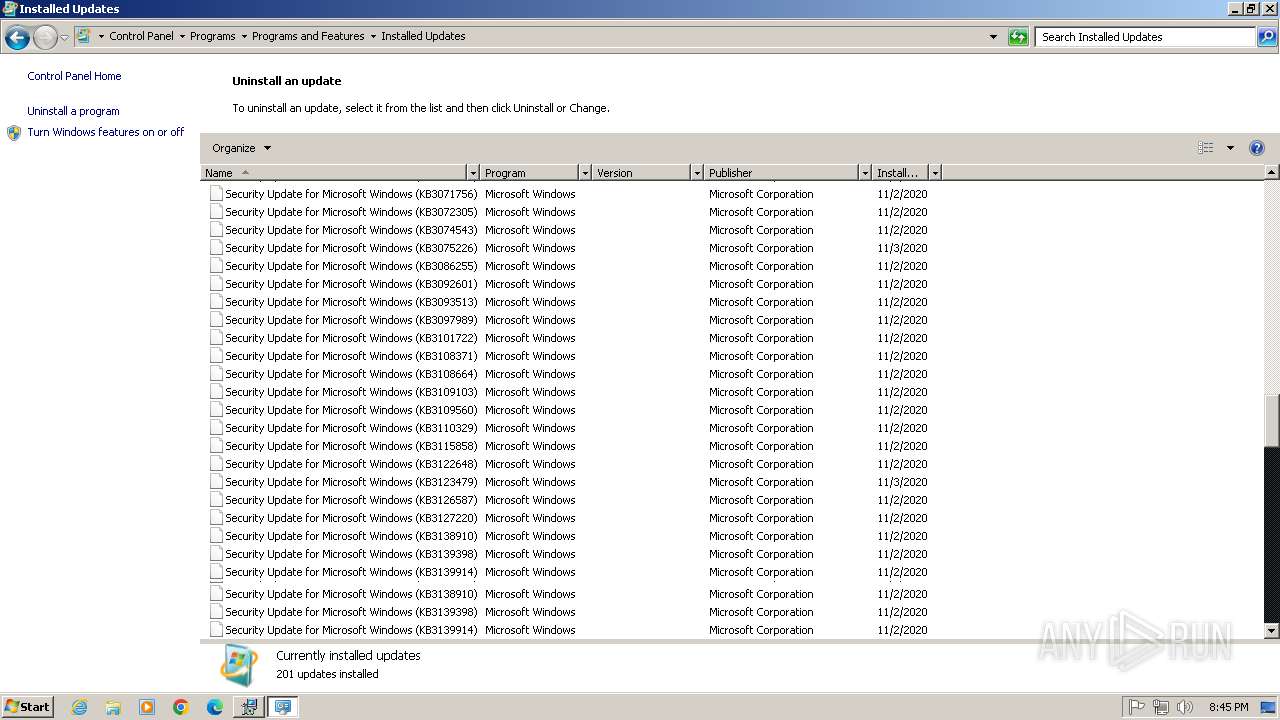Open Program column filter dropdown

click(x=585, y=173)
